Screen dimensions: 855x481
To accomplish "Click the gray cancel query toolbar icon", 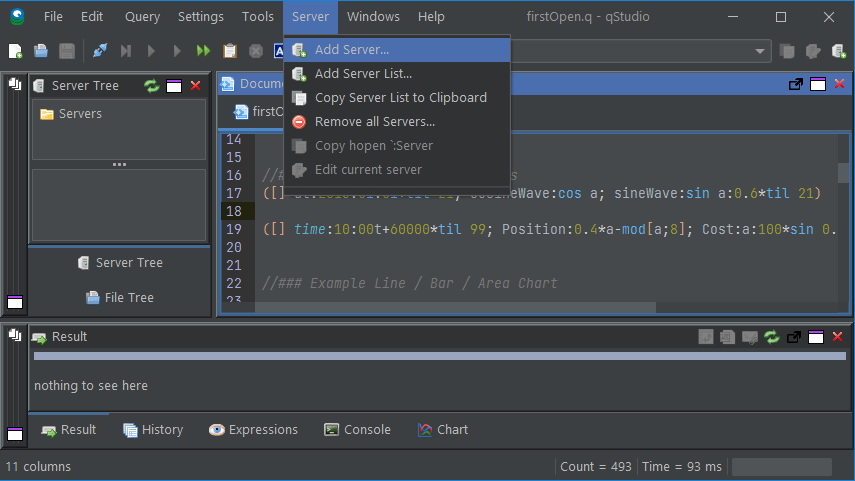I will coord(256,51).
